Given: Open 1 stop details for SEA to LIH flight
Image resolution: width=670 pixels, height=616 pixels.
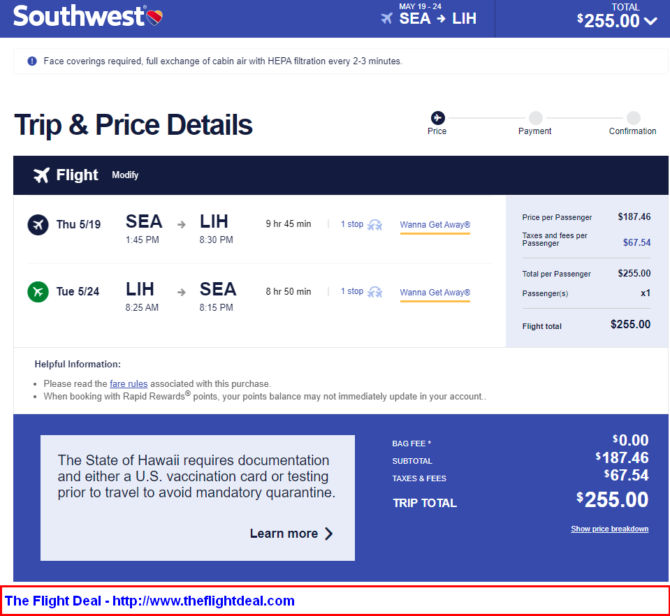Looking at the screenshot, I should click(352, 224).
